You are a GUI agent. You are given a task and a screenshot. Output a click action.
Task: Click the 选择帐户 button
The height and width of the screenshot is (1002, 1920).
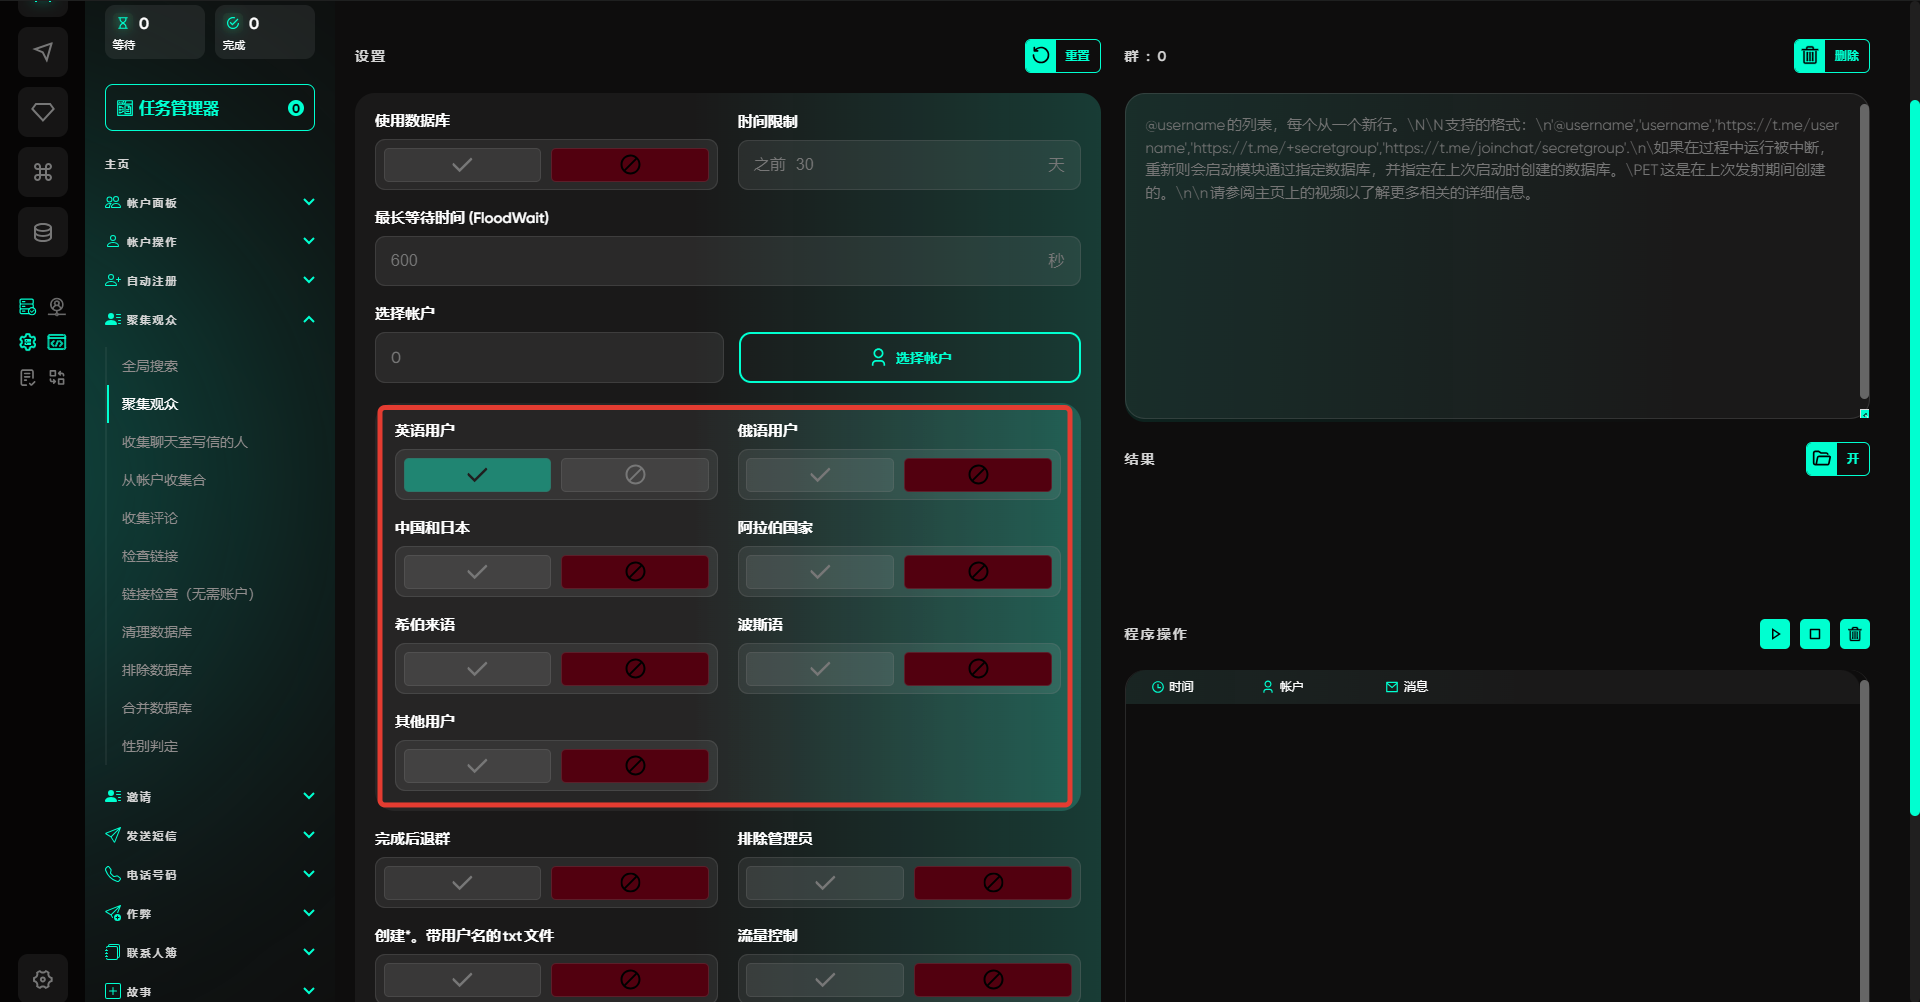(x=909, y=358)
